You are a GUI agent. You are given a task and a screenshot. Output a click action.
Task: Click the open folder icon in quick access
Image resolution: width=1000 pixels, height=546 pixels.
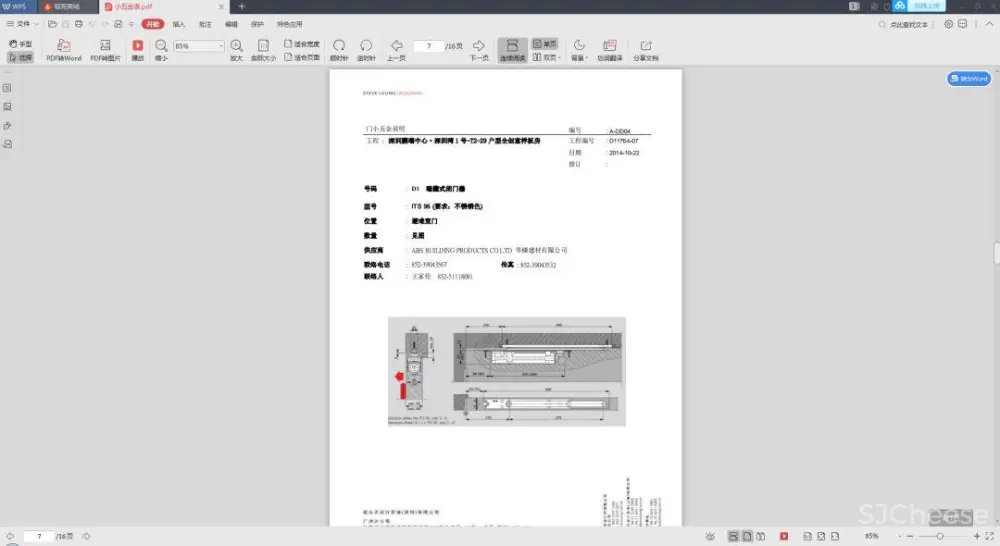pyautogui.click(x=52, y=24)
